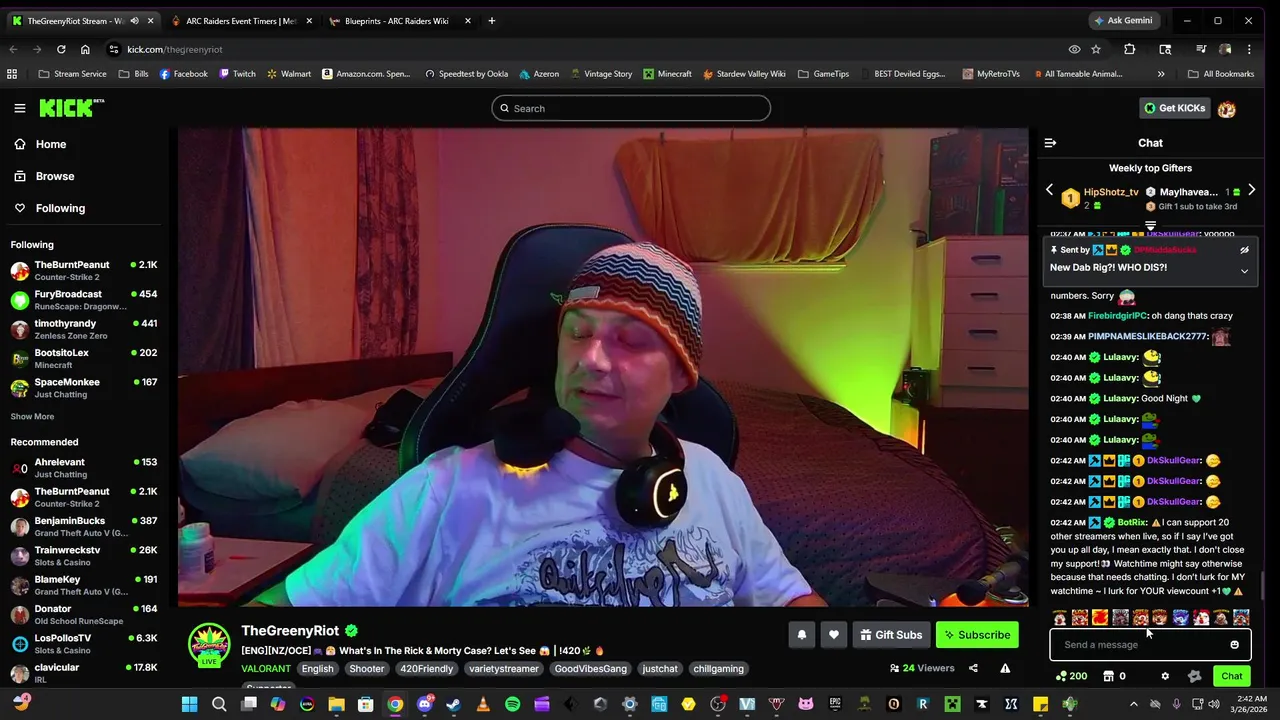Open the emoji picker in chat
The height and width of the screenshot is (720, 1280).
coord(1234,645)
